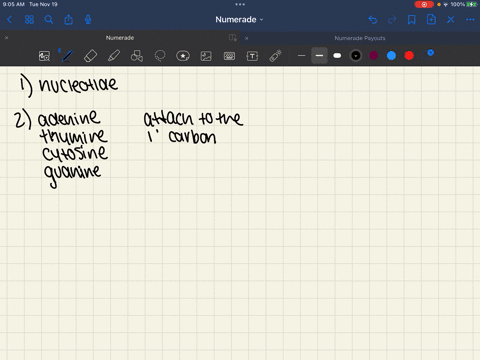The width and height of the screenshot is (480, 360).
Task: Select the text box tool
Action: (x=252, y=56)
